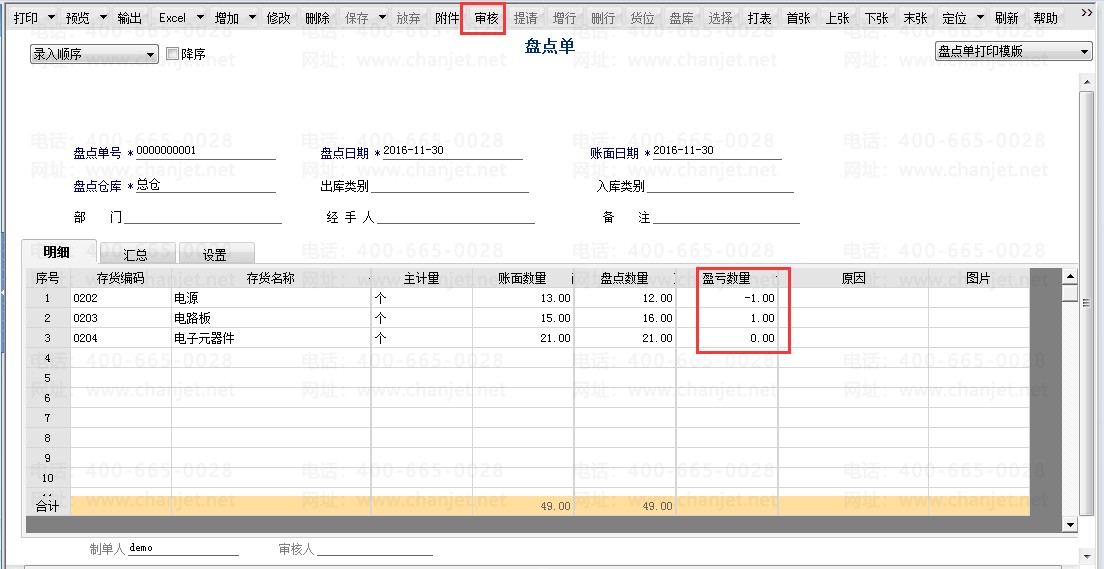Click the 输出 toolbar button
The image size is (1104, 569).
(x=130, y=18)
